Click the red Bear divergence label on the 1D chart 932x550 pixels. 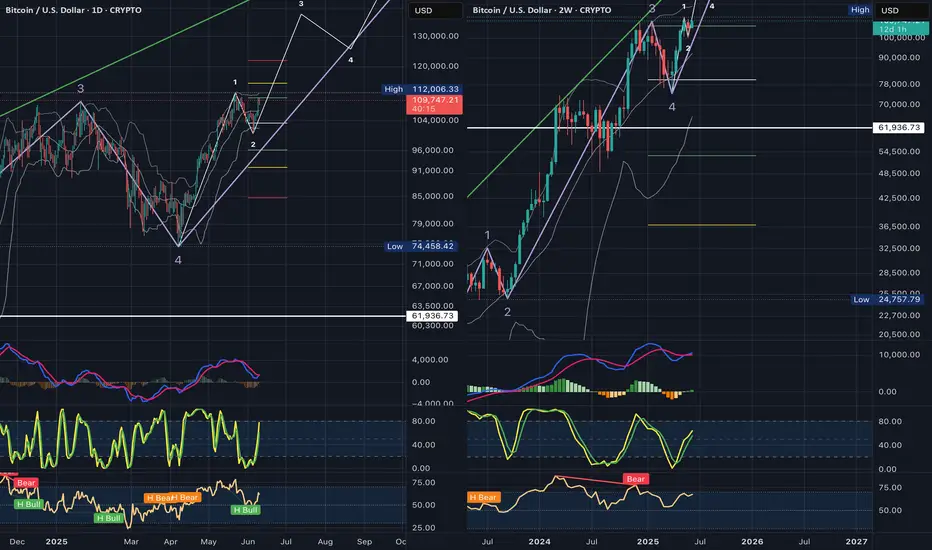click(x=26, y=483)
